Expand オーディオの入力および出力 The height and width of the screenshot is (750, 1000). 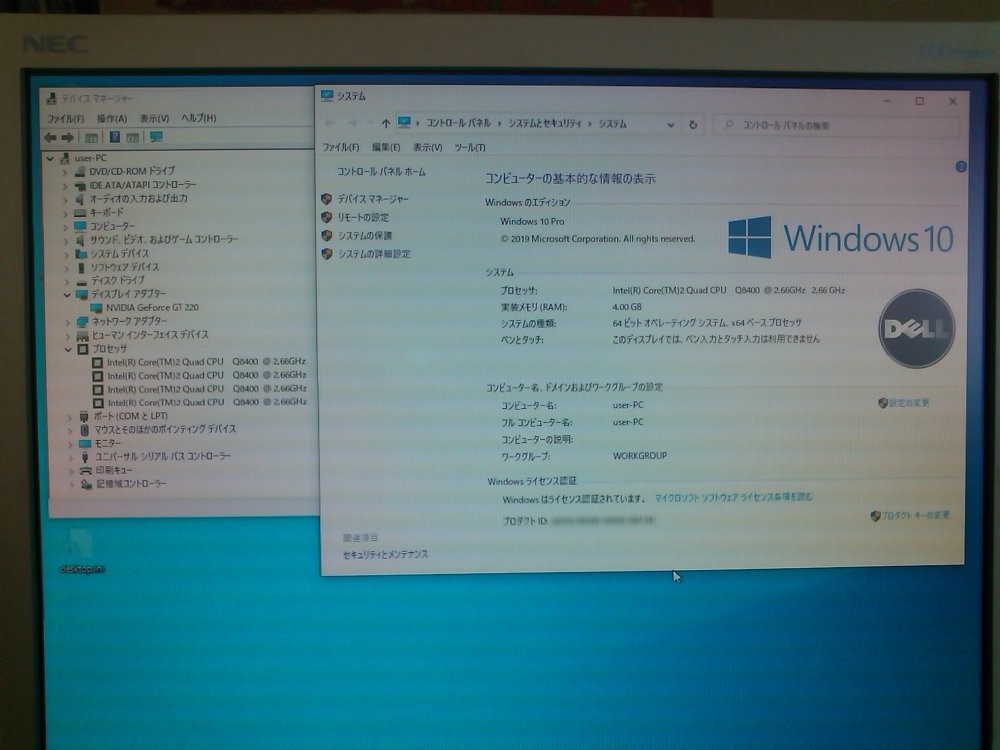pos(65,199)
